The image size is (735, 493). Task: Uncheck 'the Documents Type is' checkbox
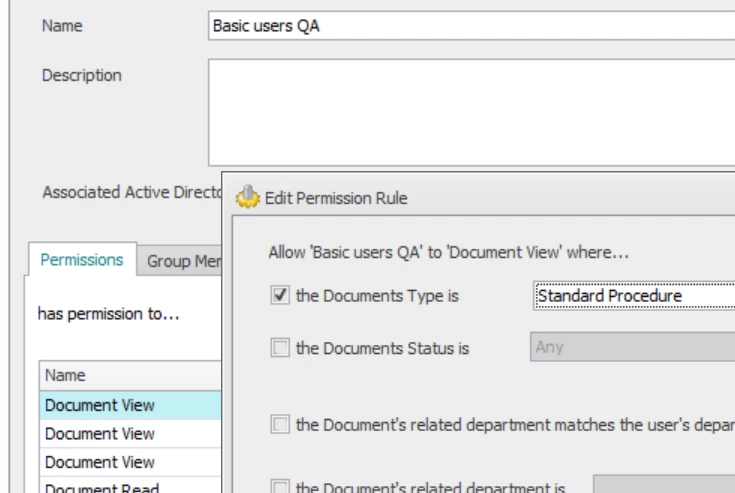click(x=280, y=296)
